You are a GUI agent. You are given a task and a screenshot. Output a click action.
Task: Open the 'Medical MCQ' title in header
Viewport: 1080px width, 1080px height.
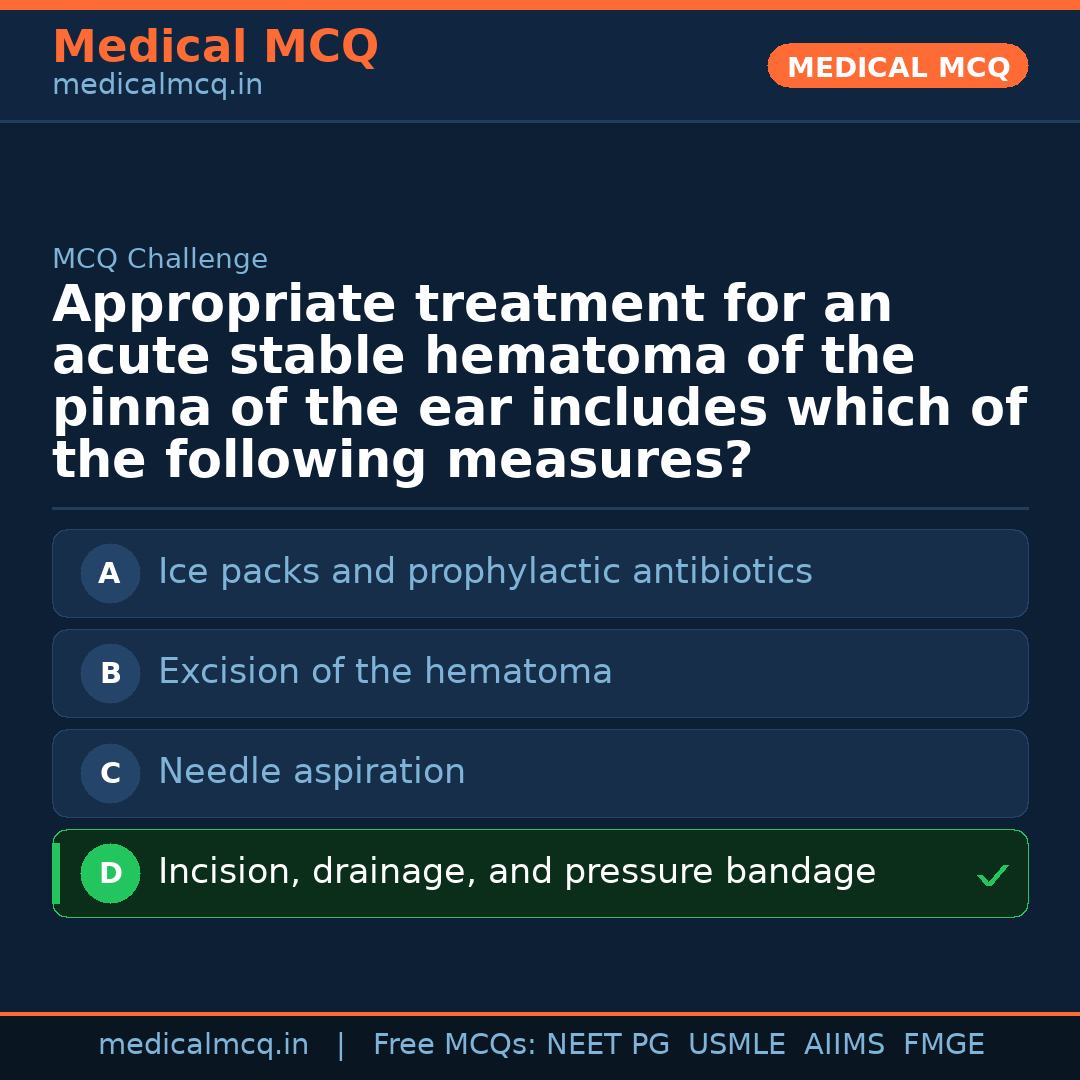tap(215, 47)
